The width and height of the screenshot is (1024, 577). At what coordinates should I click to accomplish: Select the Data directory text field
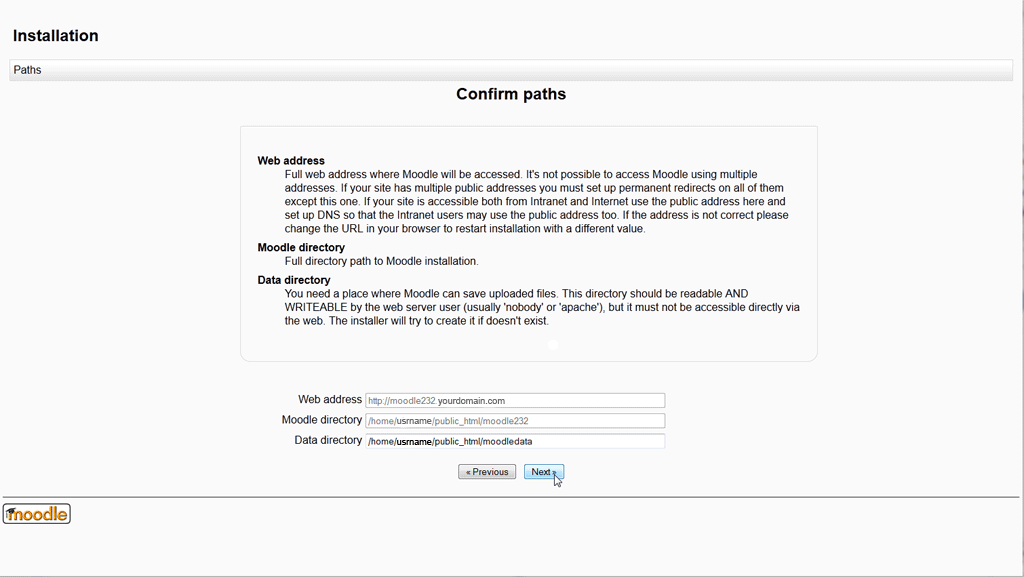coord(514,441)
